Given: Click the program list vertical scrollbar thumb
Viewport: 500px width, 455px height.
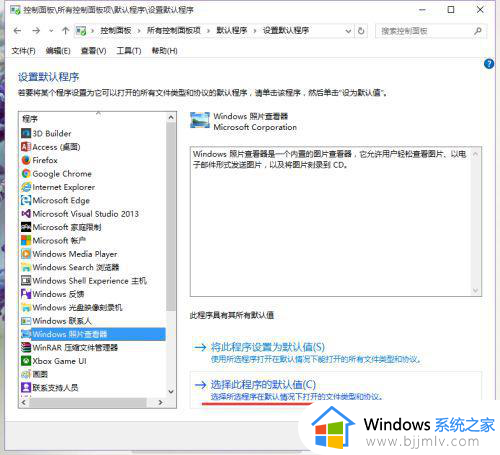Looking at the screenshot, I should pyautogui.click(x=171, y=217).
